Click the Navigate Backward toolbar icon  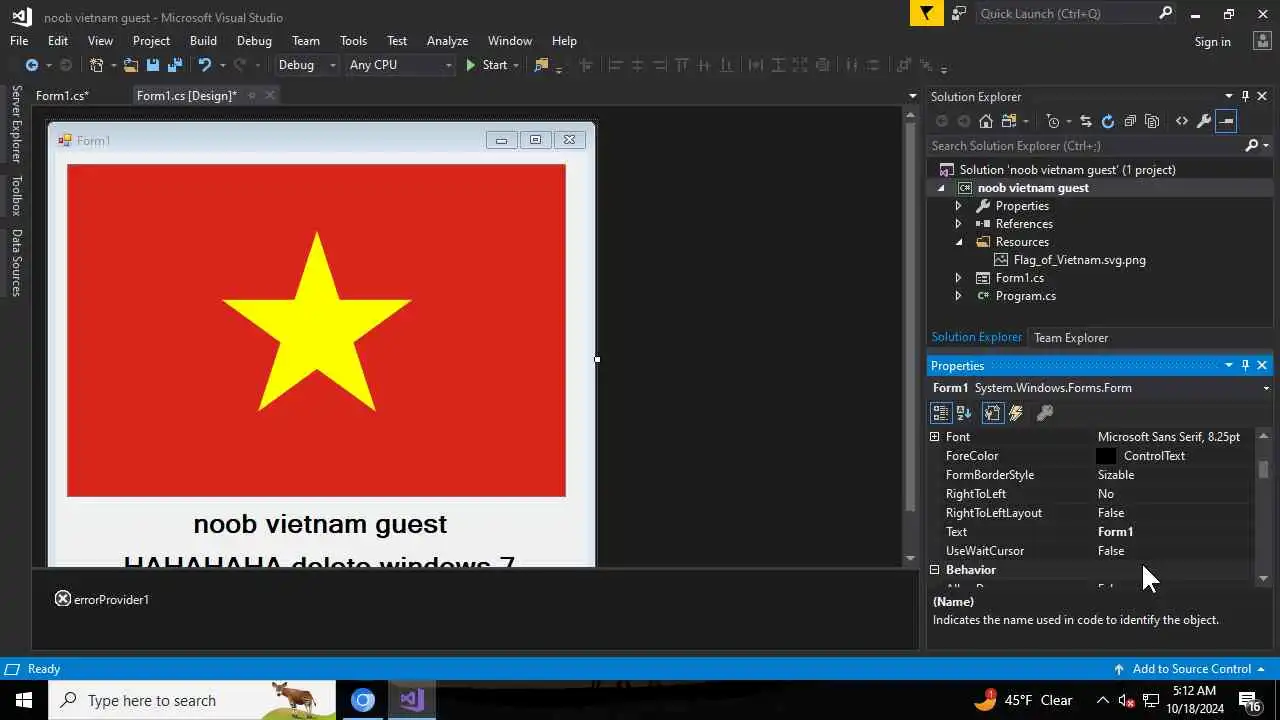tap(32, 65)
